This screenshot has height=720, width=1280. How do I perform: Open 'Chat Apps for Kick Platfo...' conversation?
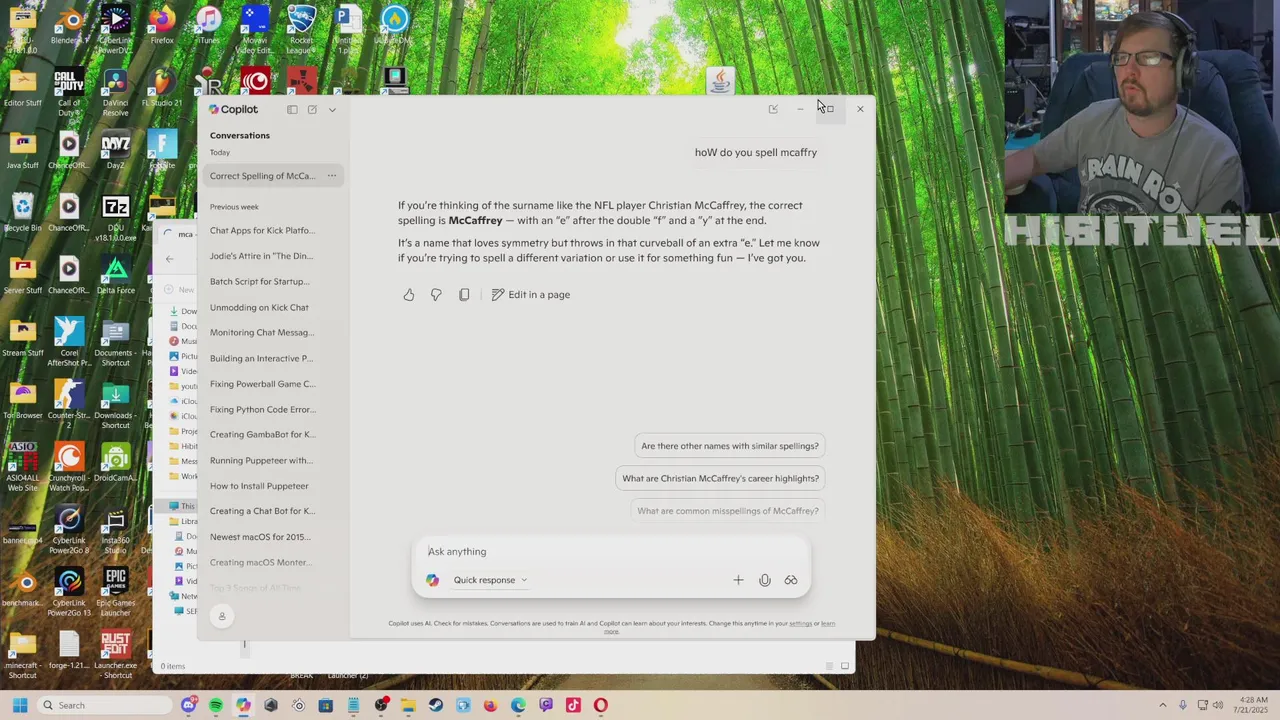pos(262,230)
